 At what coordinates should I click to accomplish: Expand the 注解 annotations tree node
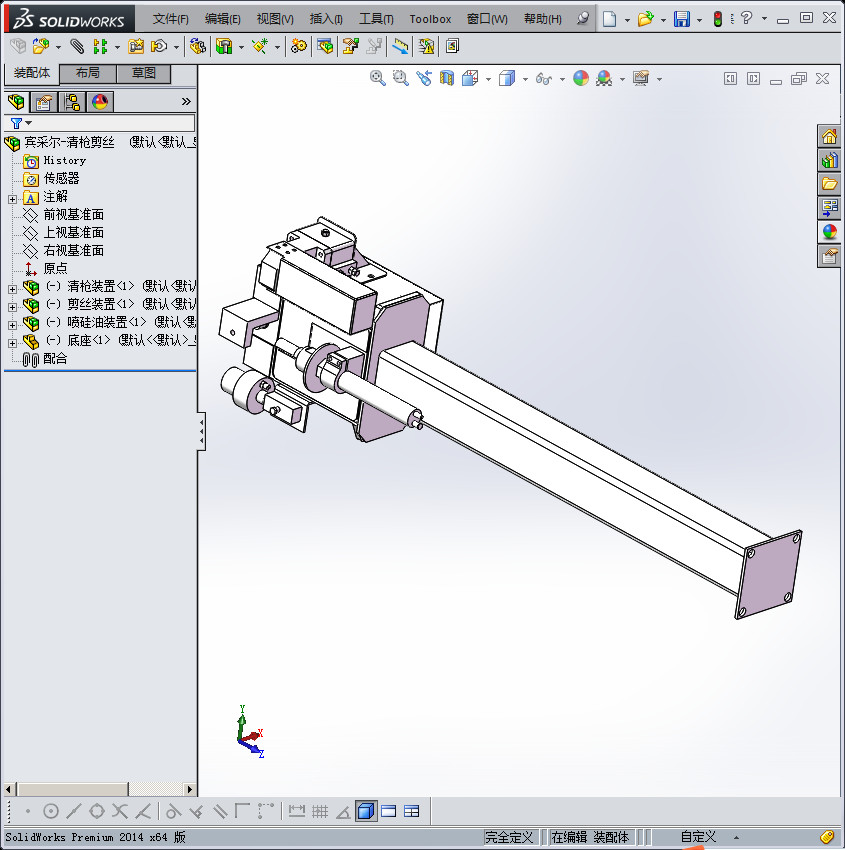12,199
